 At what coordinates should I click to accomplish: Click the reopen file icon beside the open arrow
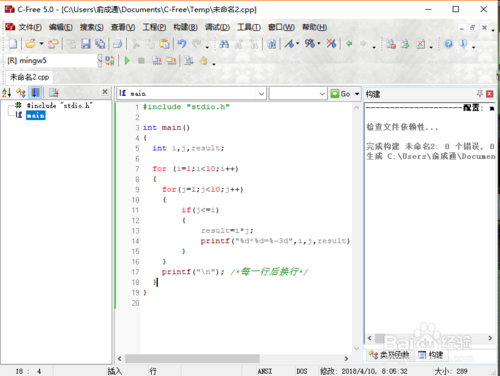53,44
